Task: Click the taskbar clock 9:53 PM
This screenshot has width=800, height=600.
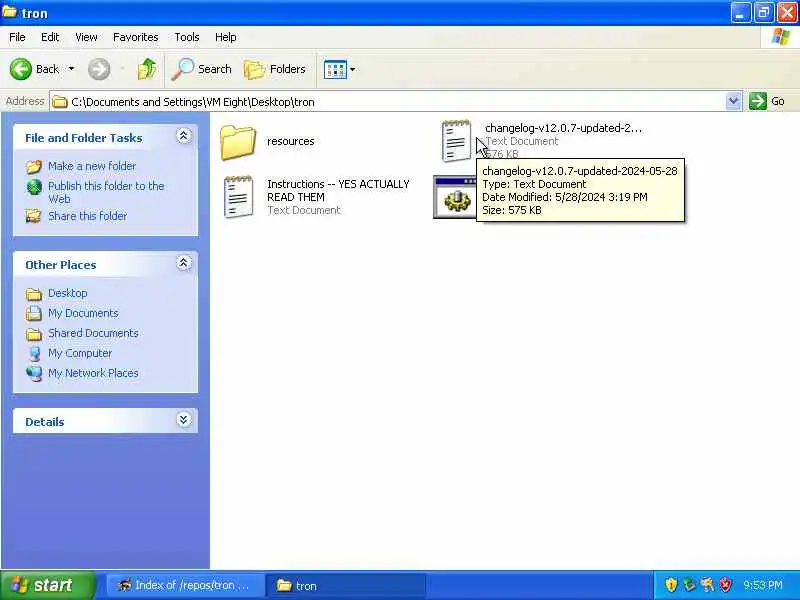Action: [x=763, y=585]
